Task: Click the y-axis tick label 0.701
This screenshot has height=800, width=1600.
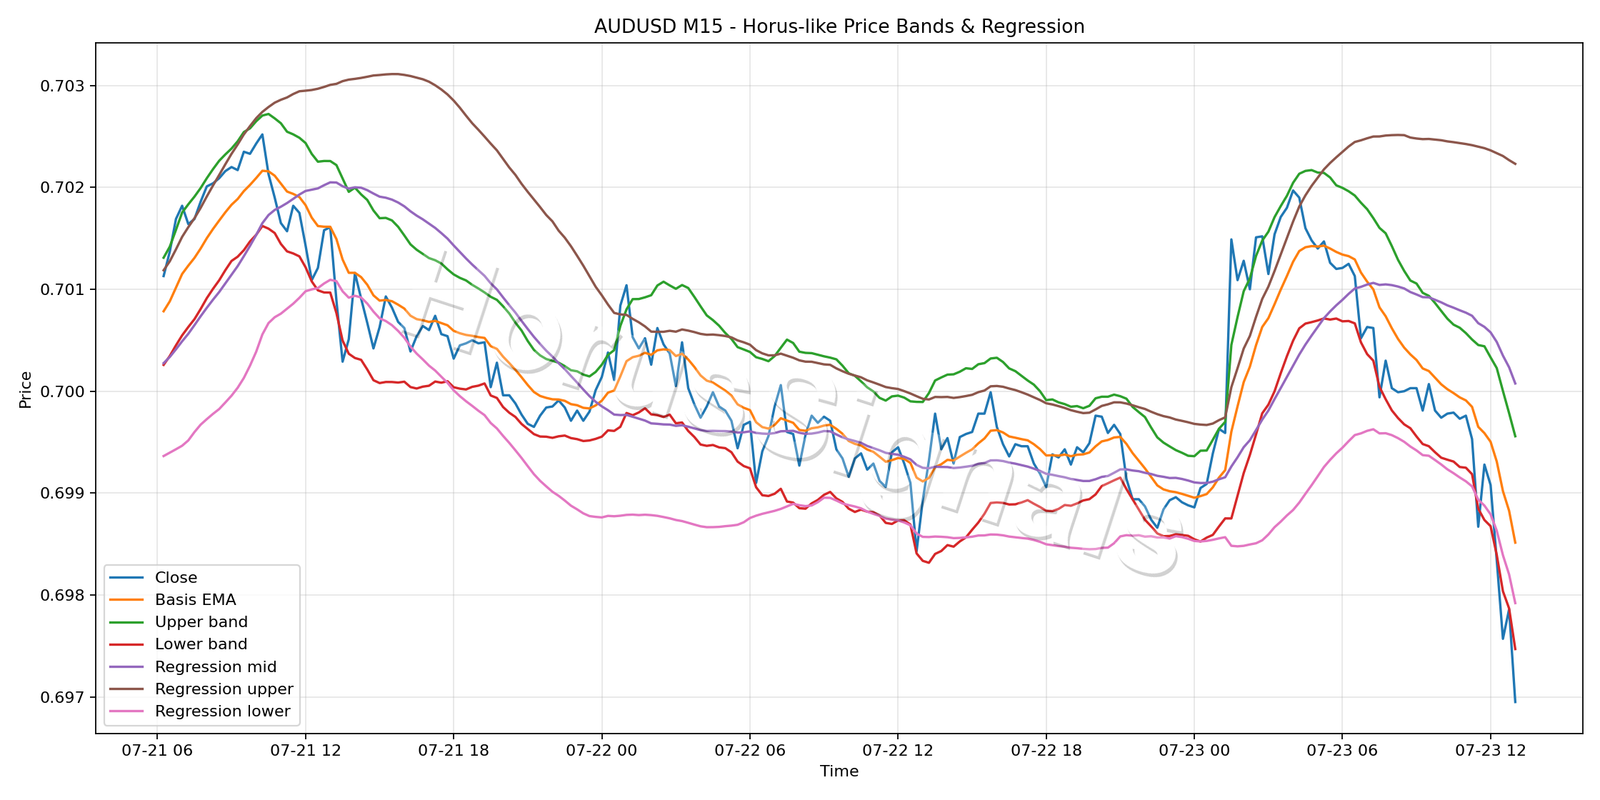Action: [63, 290]
